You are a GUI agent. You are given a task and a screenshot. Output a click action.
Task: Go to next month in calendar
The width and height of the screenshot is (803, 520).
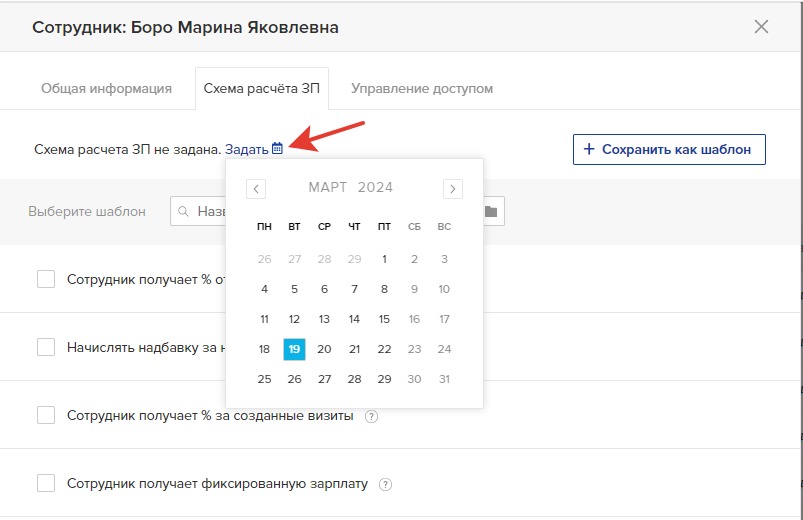[x=453, y=189]
